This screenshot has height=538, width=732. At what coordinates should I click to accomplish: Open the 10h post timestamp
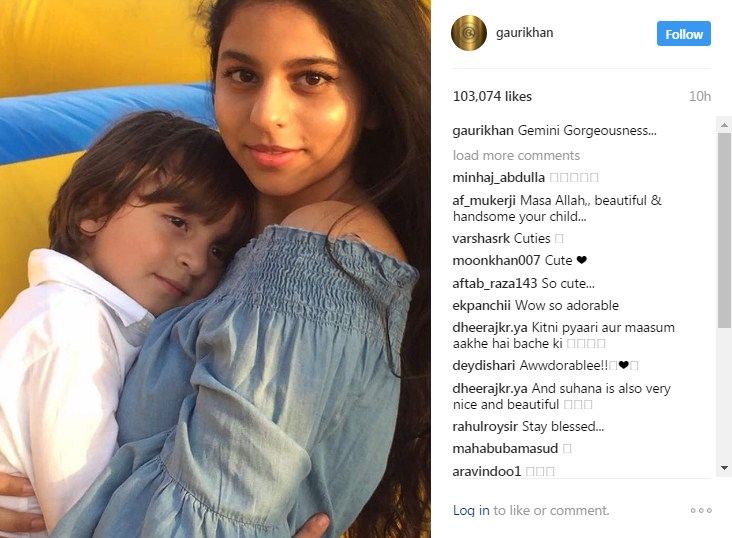(700, 96)
